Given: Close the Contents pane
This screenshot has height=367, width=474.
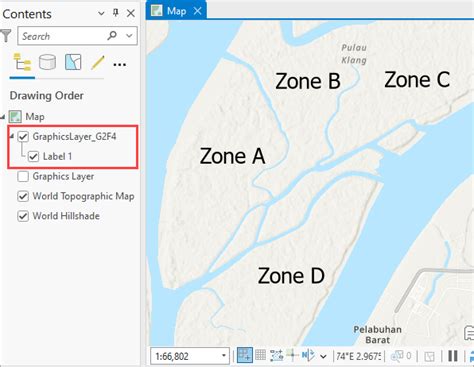Looking at the screenshot, I should coord(131,13).
